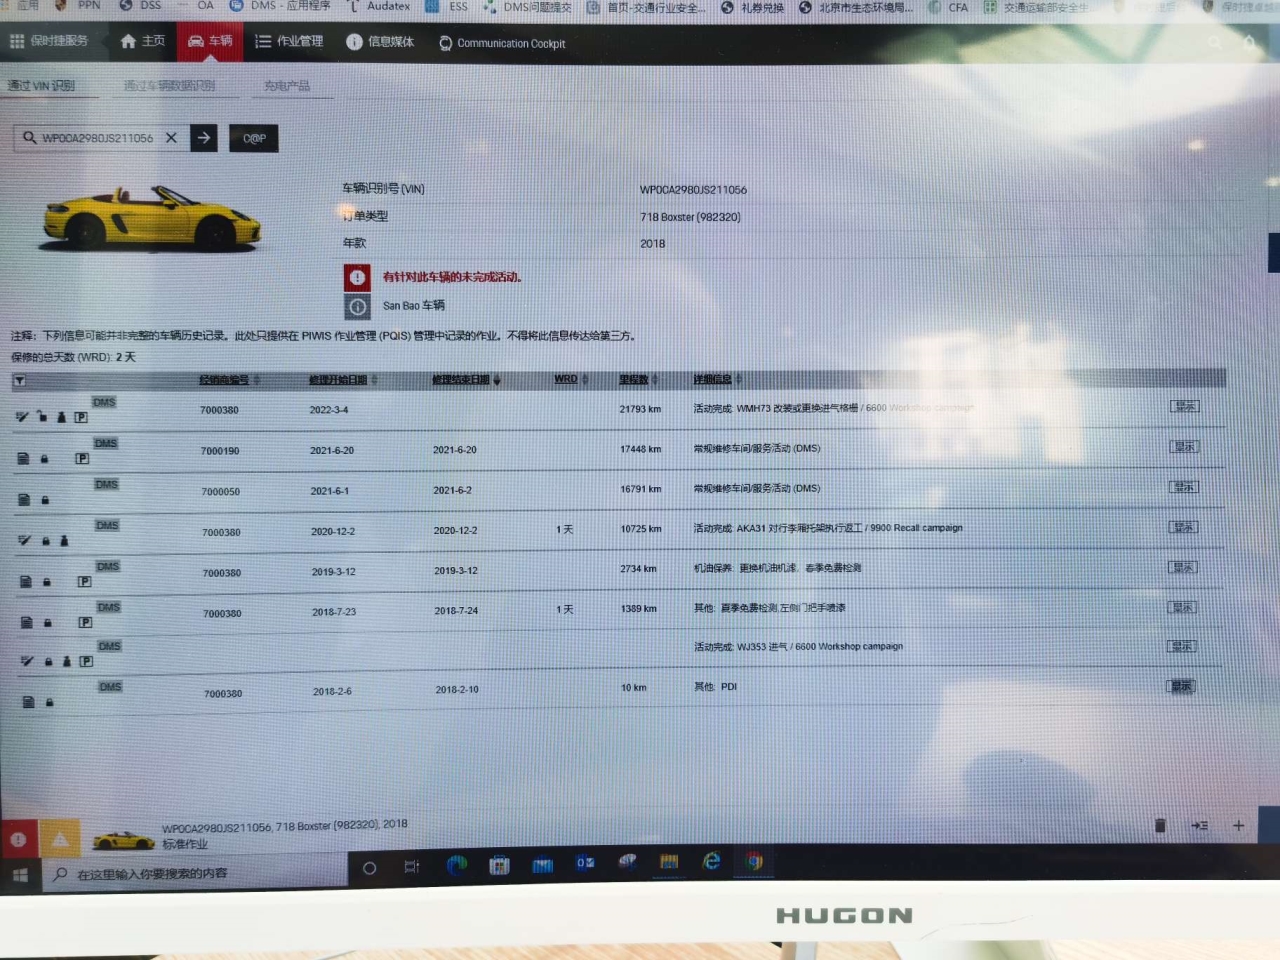Click mileage 21793 km

[640, 409]
